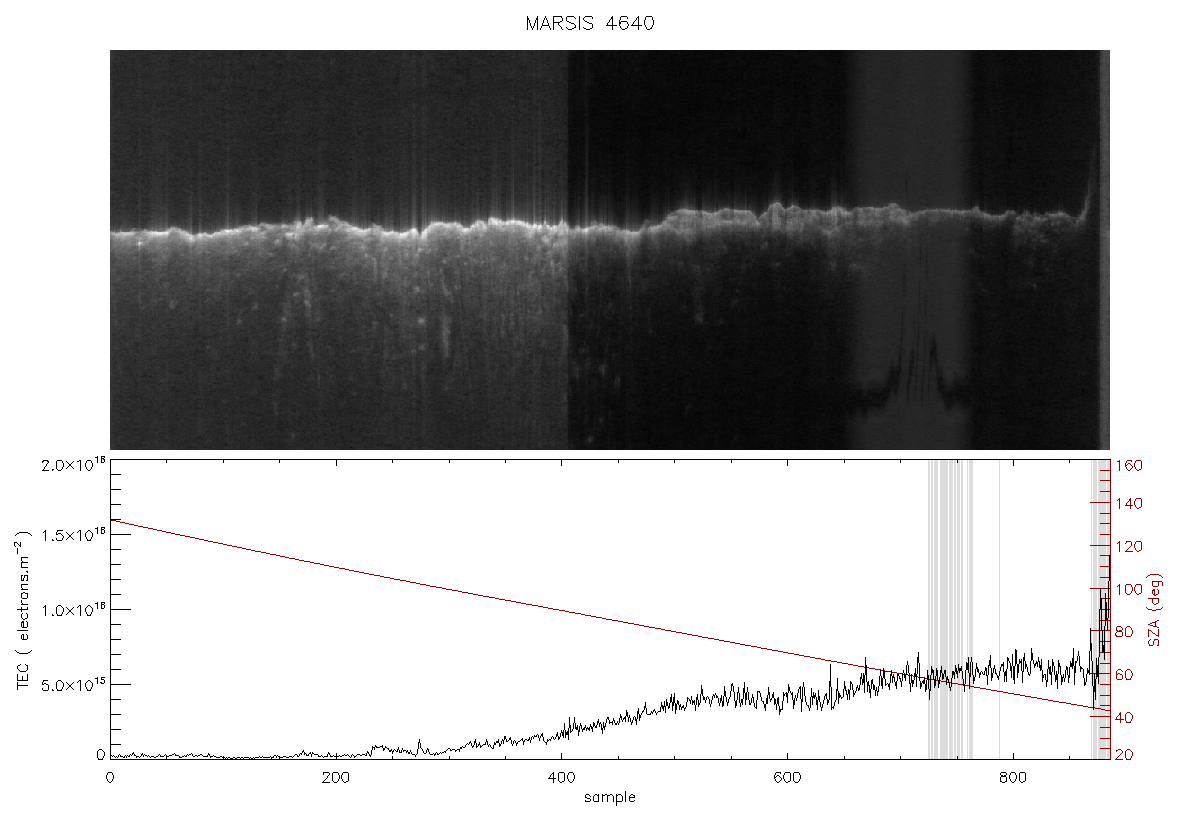The image size is (1180, 830).
Task: Click the thin gray line near sample 790
Action: click(x=999, y=610)
